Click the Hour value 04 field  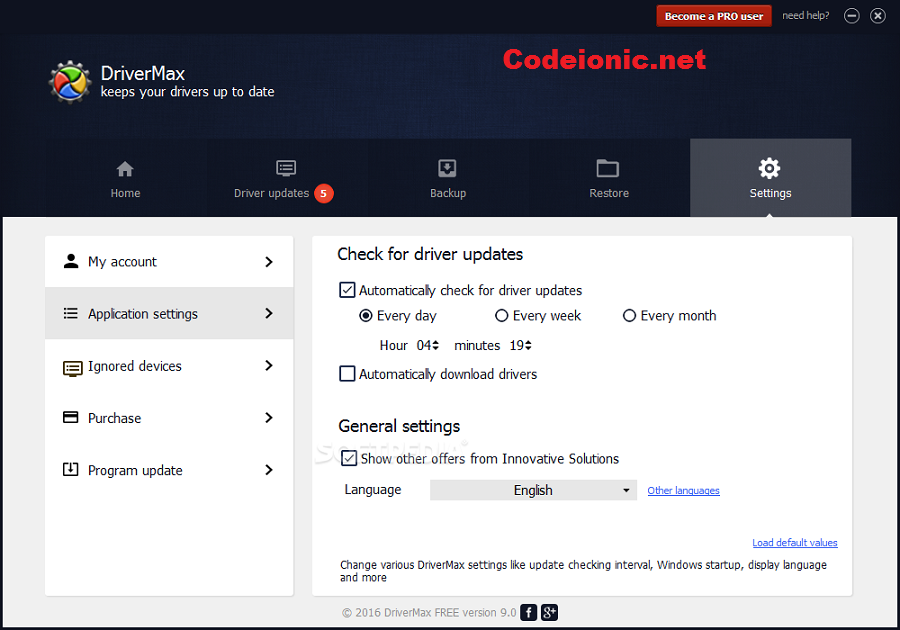pyautogui.click(x=424, y=345)
